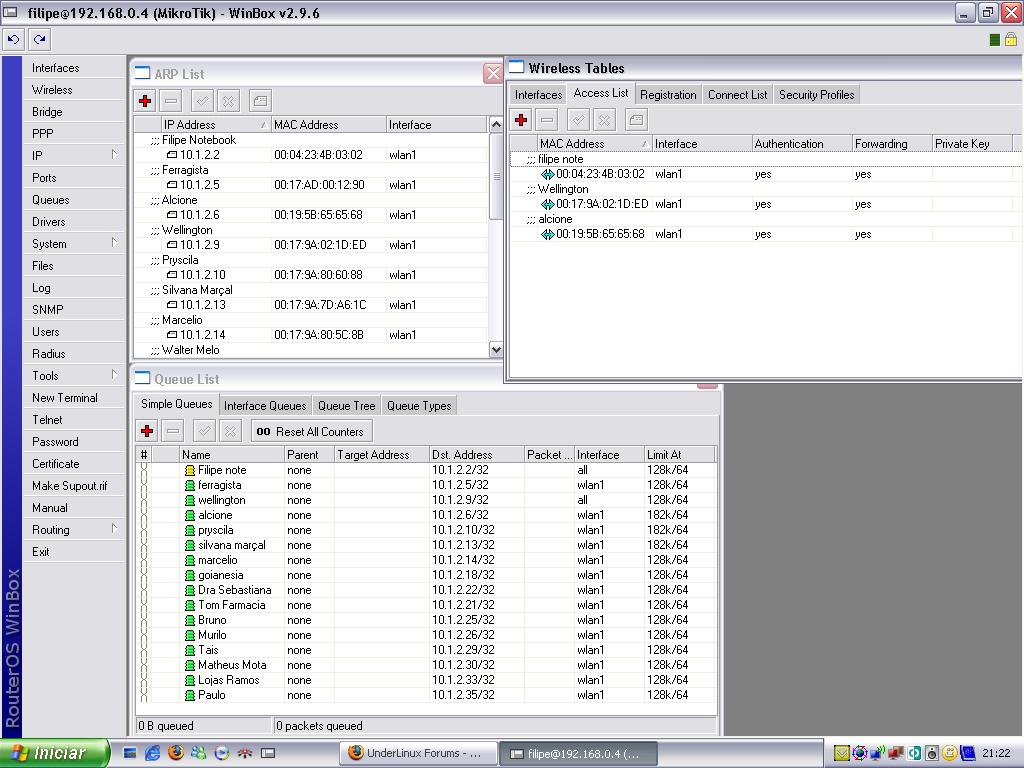Switch to Queue Tree tab

(347, 406)
